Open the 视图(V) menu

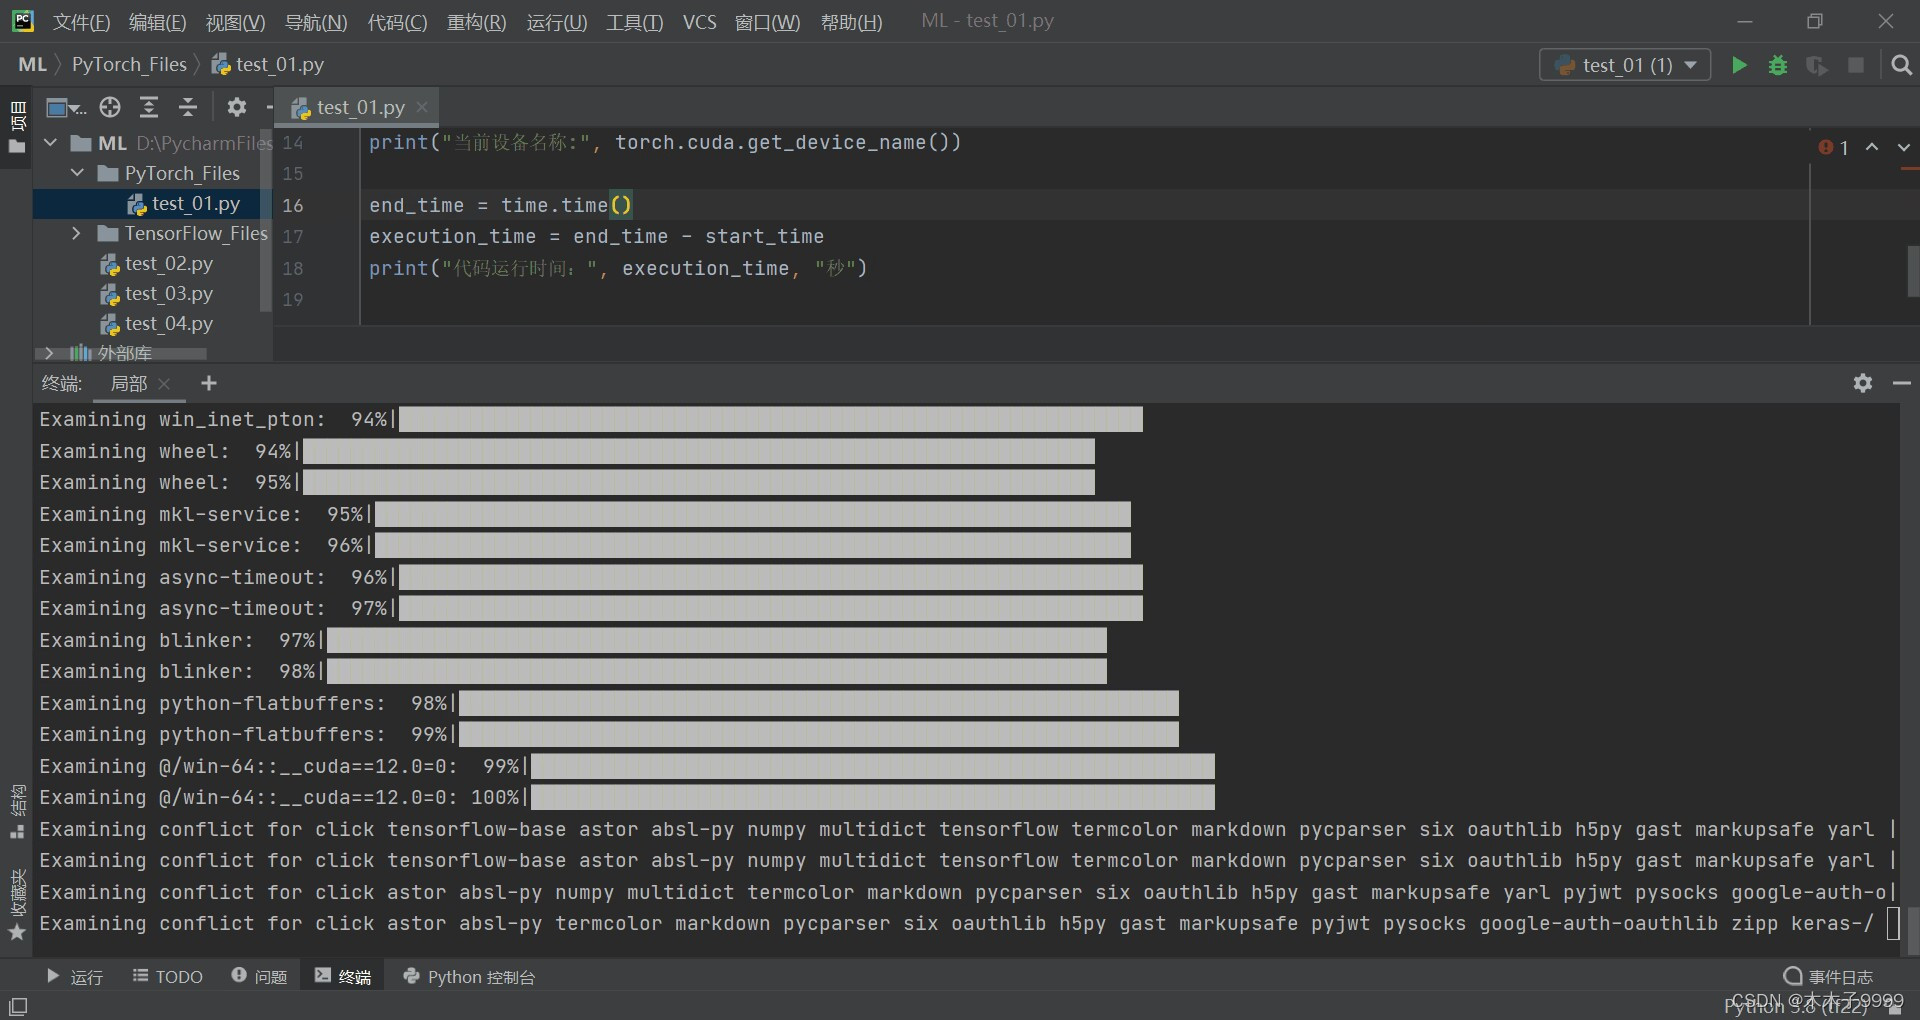pyautogui.click(x=235, y=22)
